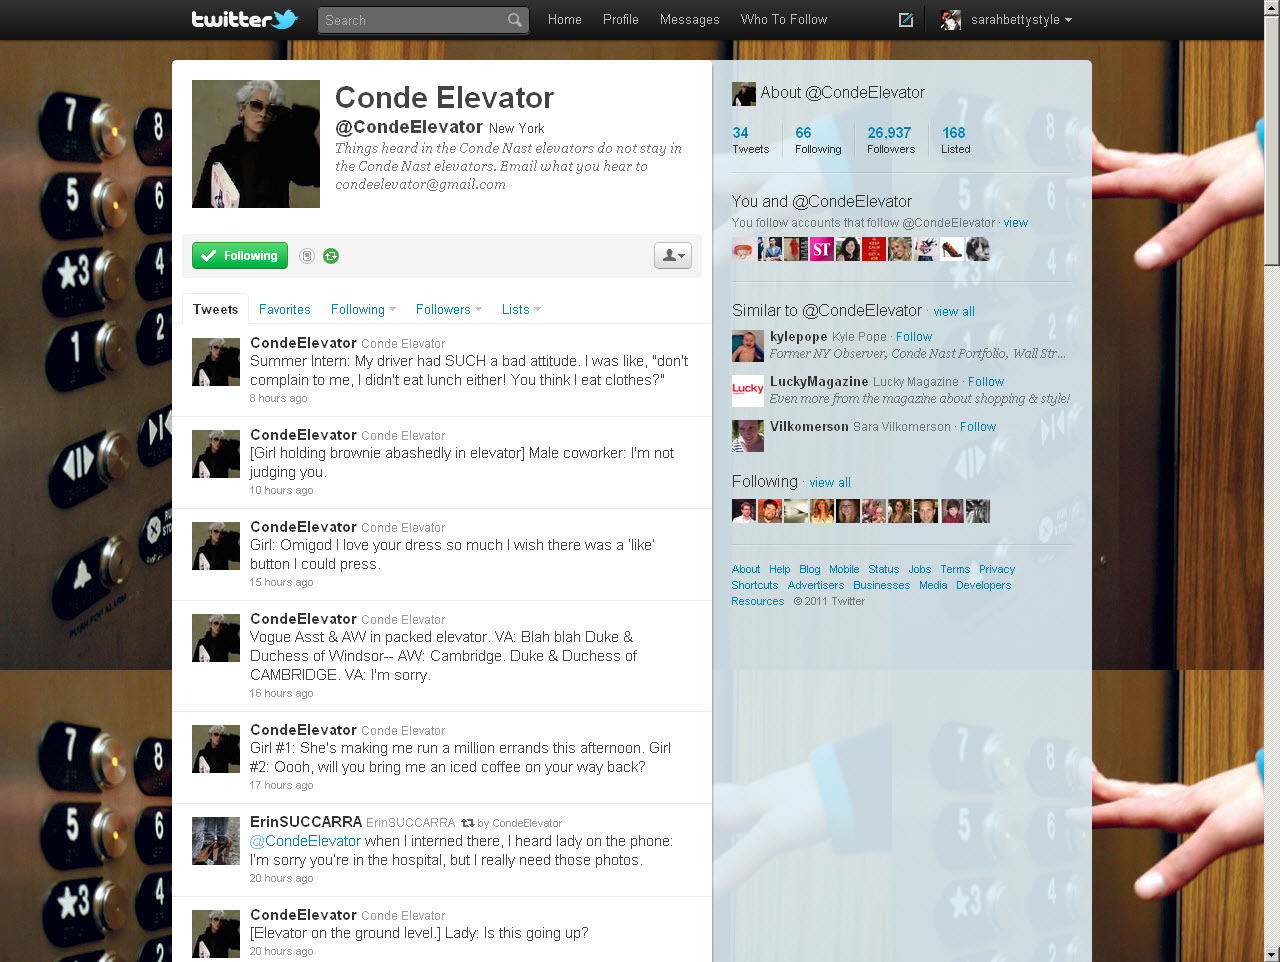This screenshot has width=1280, height=962.
Task: Open the 168 Listed stat
Action: (x=956, y=140)
